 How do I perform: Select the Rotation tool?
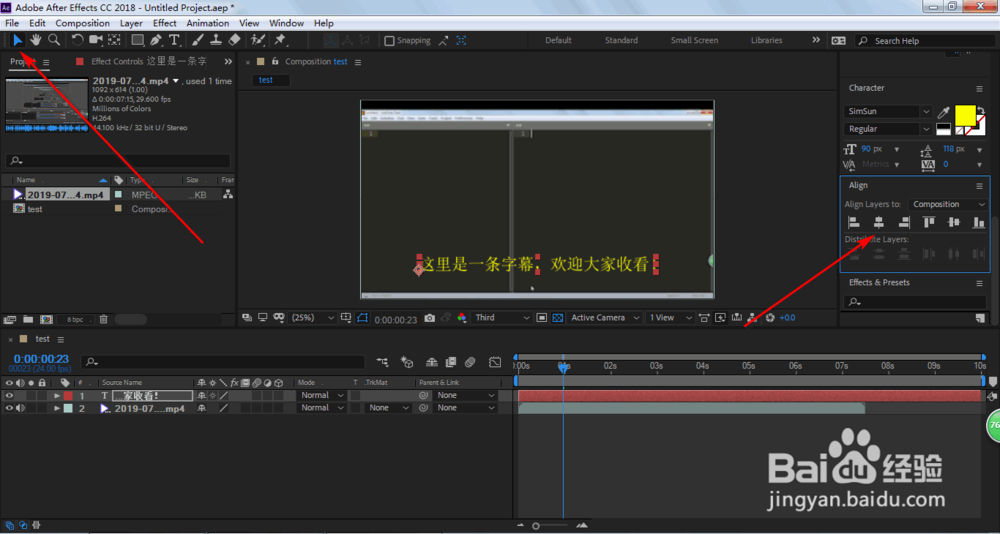[x=77, y=40]
